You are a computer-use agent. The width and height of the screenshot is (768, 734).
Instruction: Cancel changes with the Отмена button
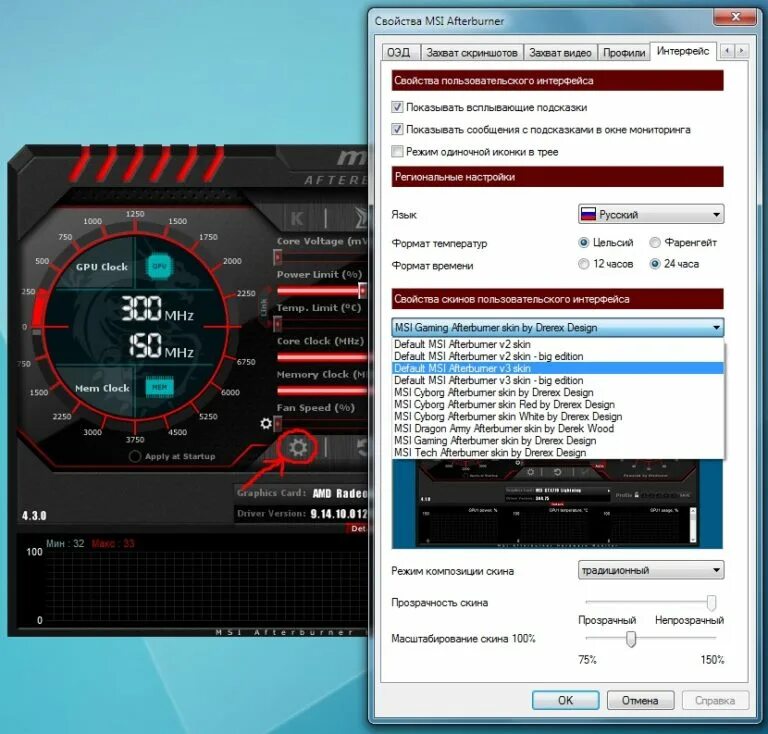[640, 700]
